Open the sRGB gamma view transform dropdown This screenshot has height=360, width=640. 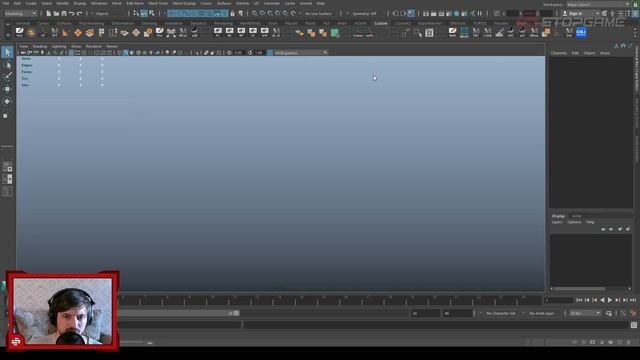click(x=301, y=53)
